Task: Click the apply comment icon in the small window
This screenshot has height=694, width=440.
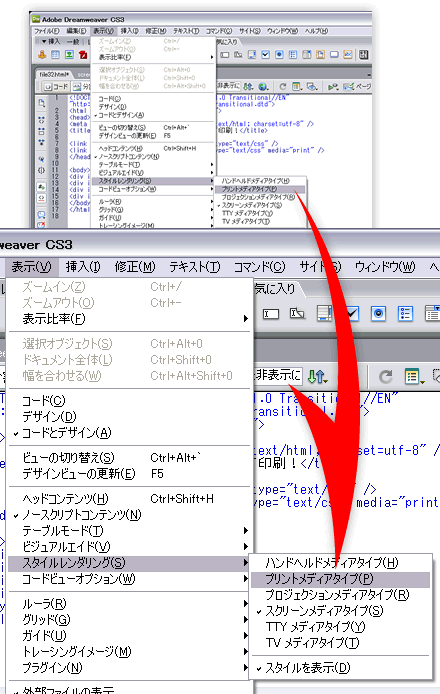Action: coord(42,215)
